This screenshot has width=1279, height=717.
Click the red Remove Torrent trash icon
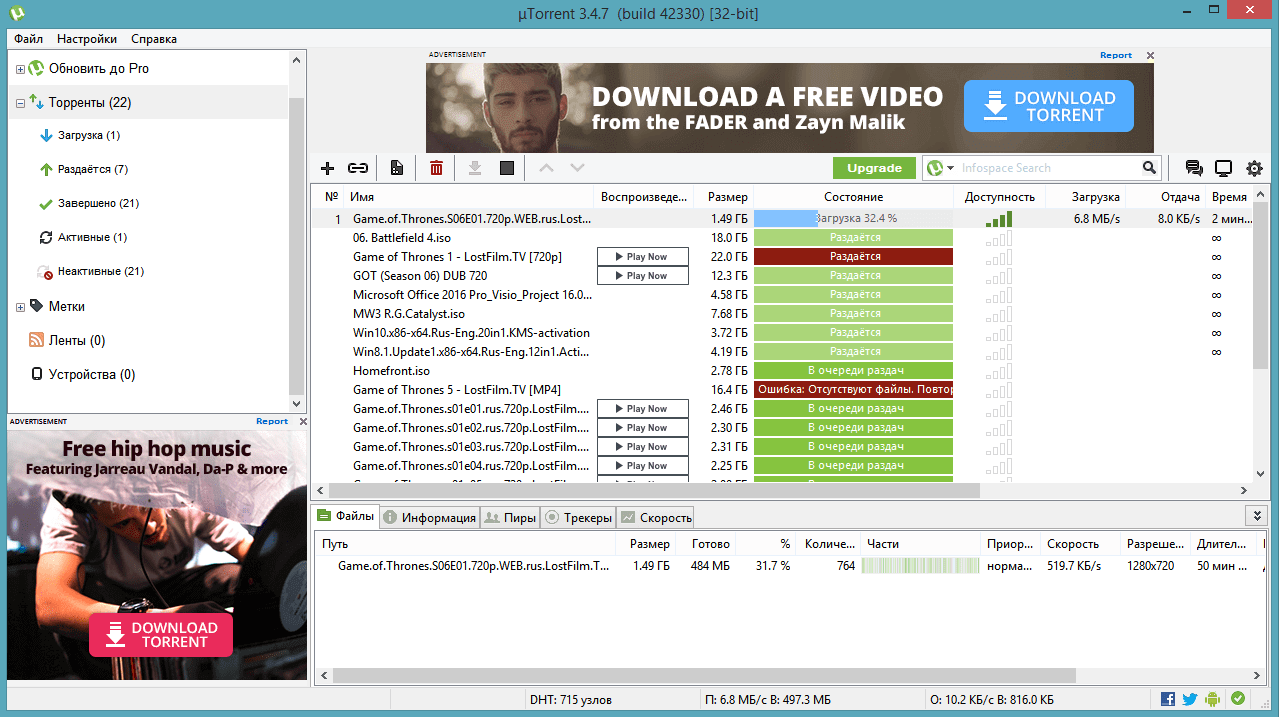[436, 168]
